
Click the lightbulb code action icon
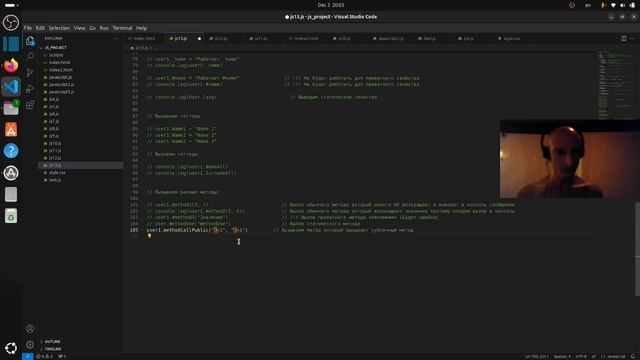[149, 236]
